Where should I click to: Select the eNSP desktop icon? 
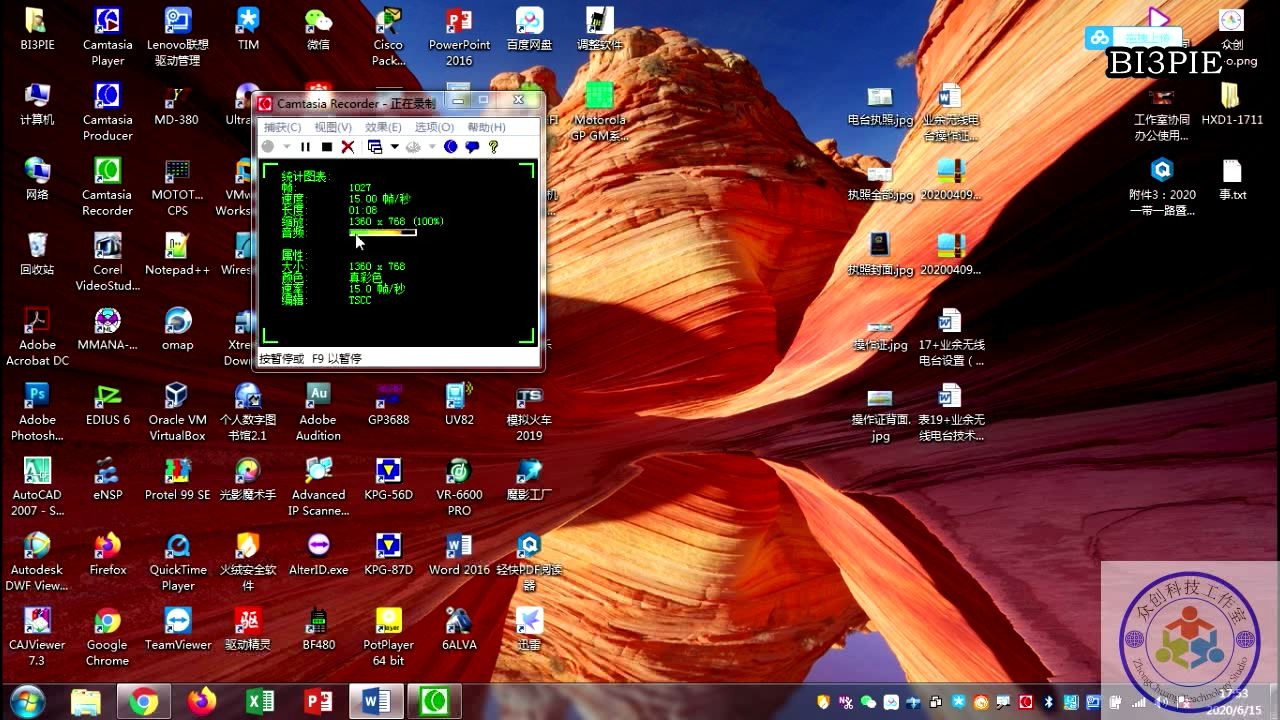pyautogui.click(x=108, y=479)
